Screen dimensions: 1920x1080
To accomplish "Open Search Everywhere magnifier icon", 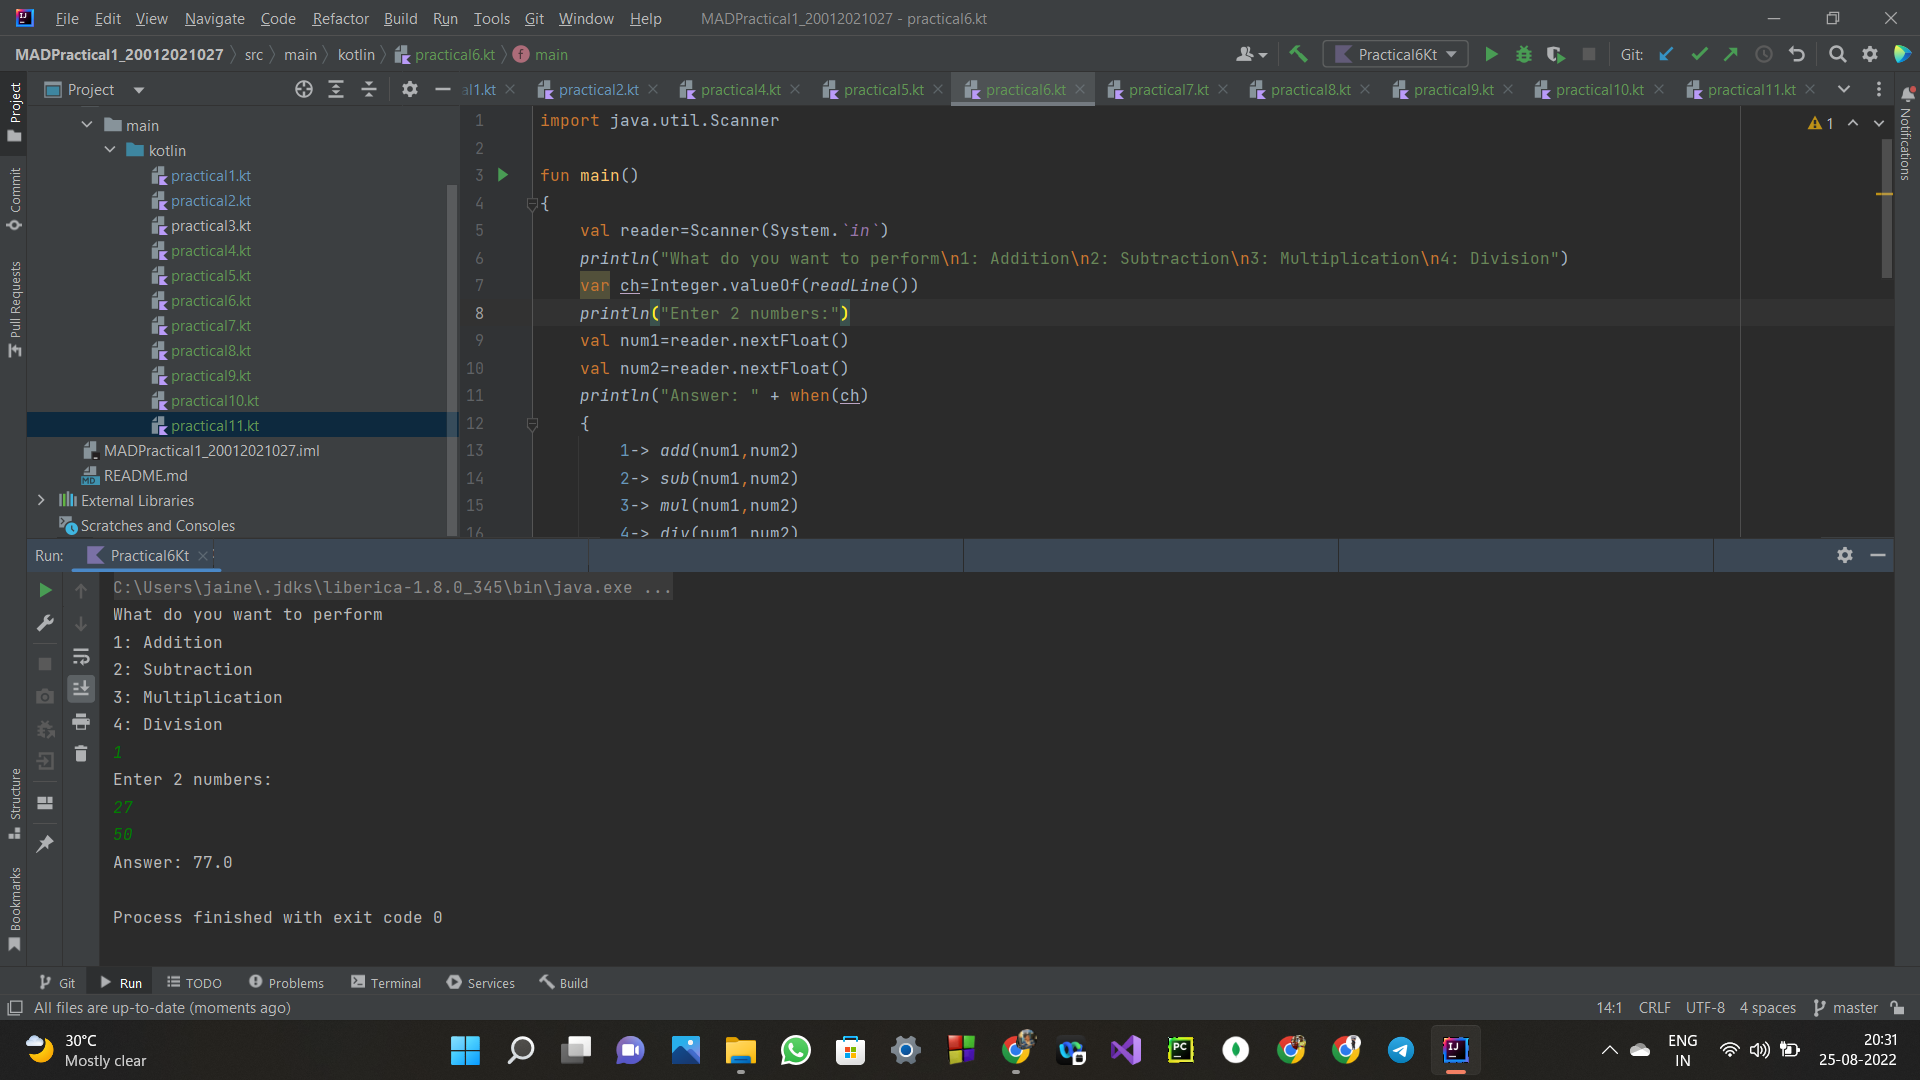I will click(x=1837, y=54).
